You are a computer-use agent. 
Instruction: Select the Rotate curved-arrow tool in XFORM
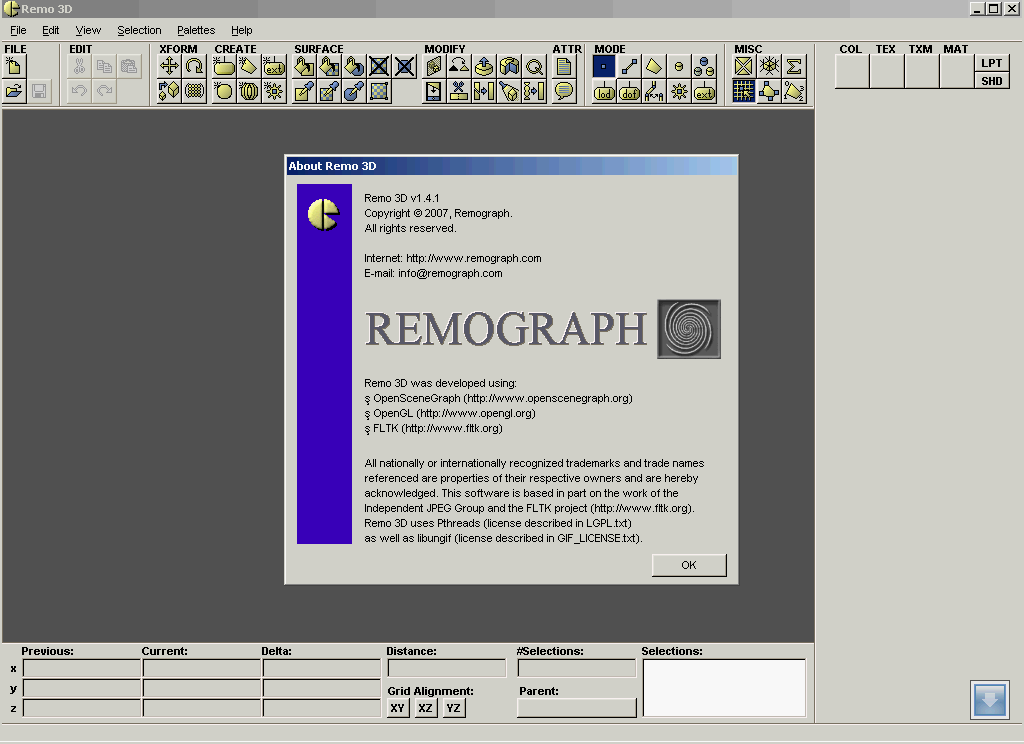pyautogui.click(x=194, y=66)
